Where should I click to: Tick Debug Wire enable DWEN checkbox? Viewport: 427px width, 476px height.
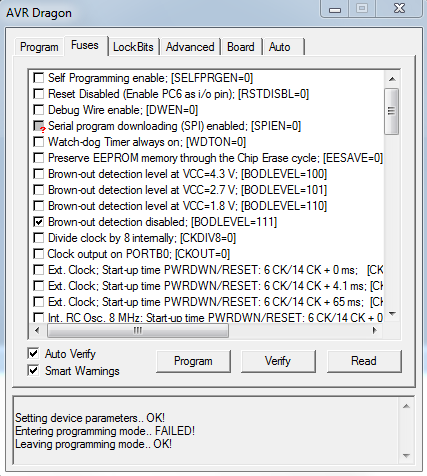point(39,110)
